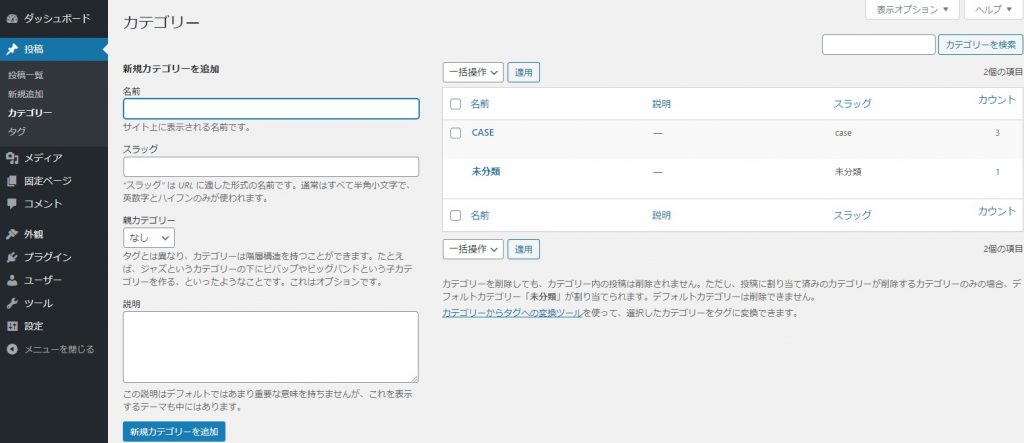Sort by 名前 column in header
This screenshot has width=1024, height=443.
(x=480, y=103)
